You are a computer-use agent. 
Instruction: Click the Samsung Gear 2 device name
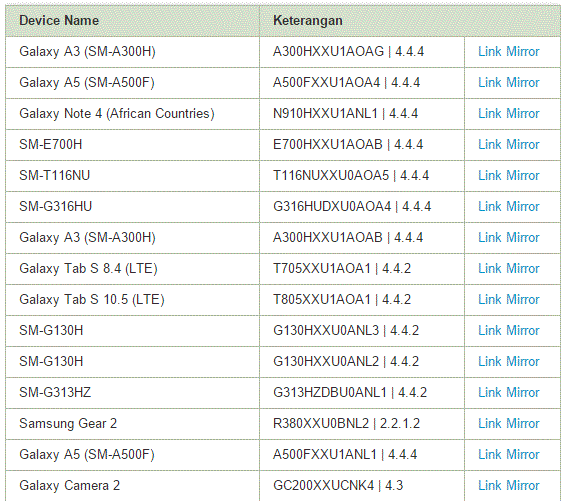point(68,424)
